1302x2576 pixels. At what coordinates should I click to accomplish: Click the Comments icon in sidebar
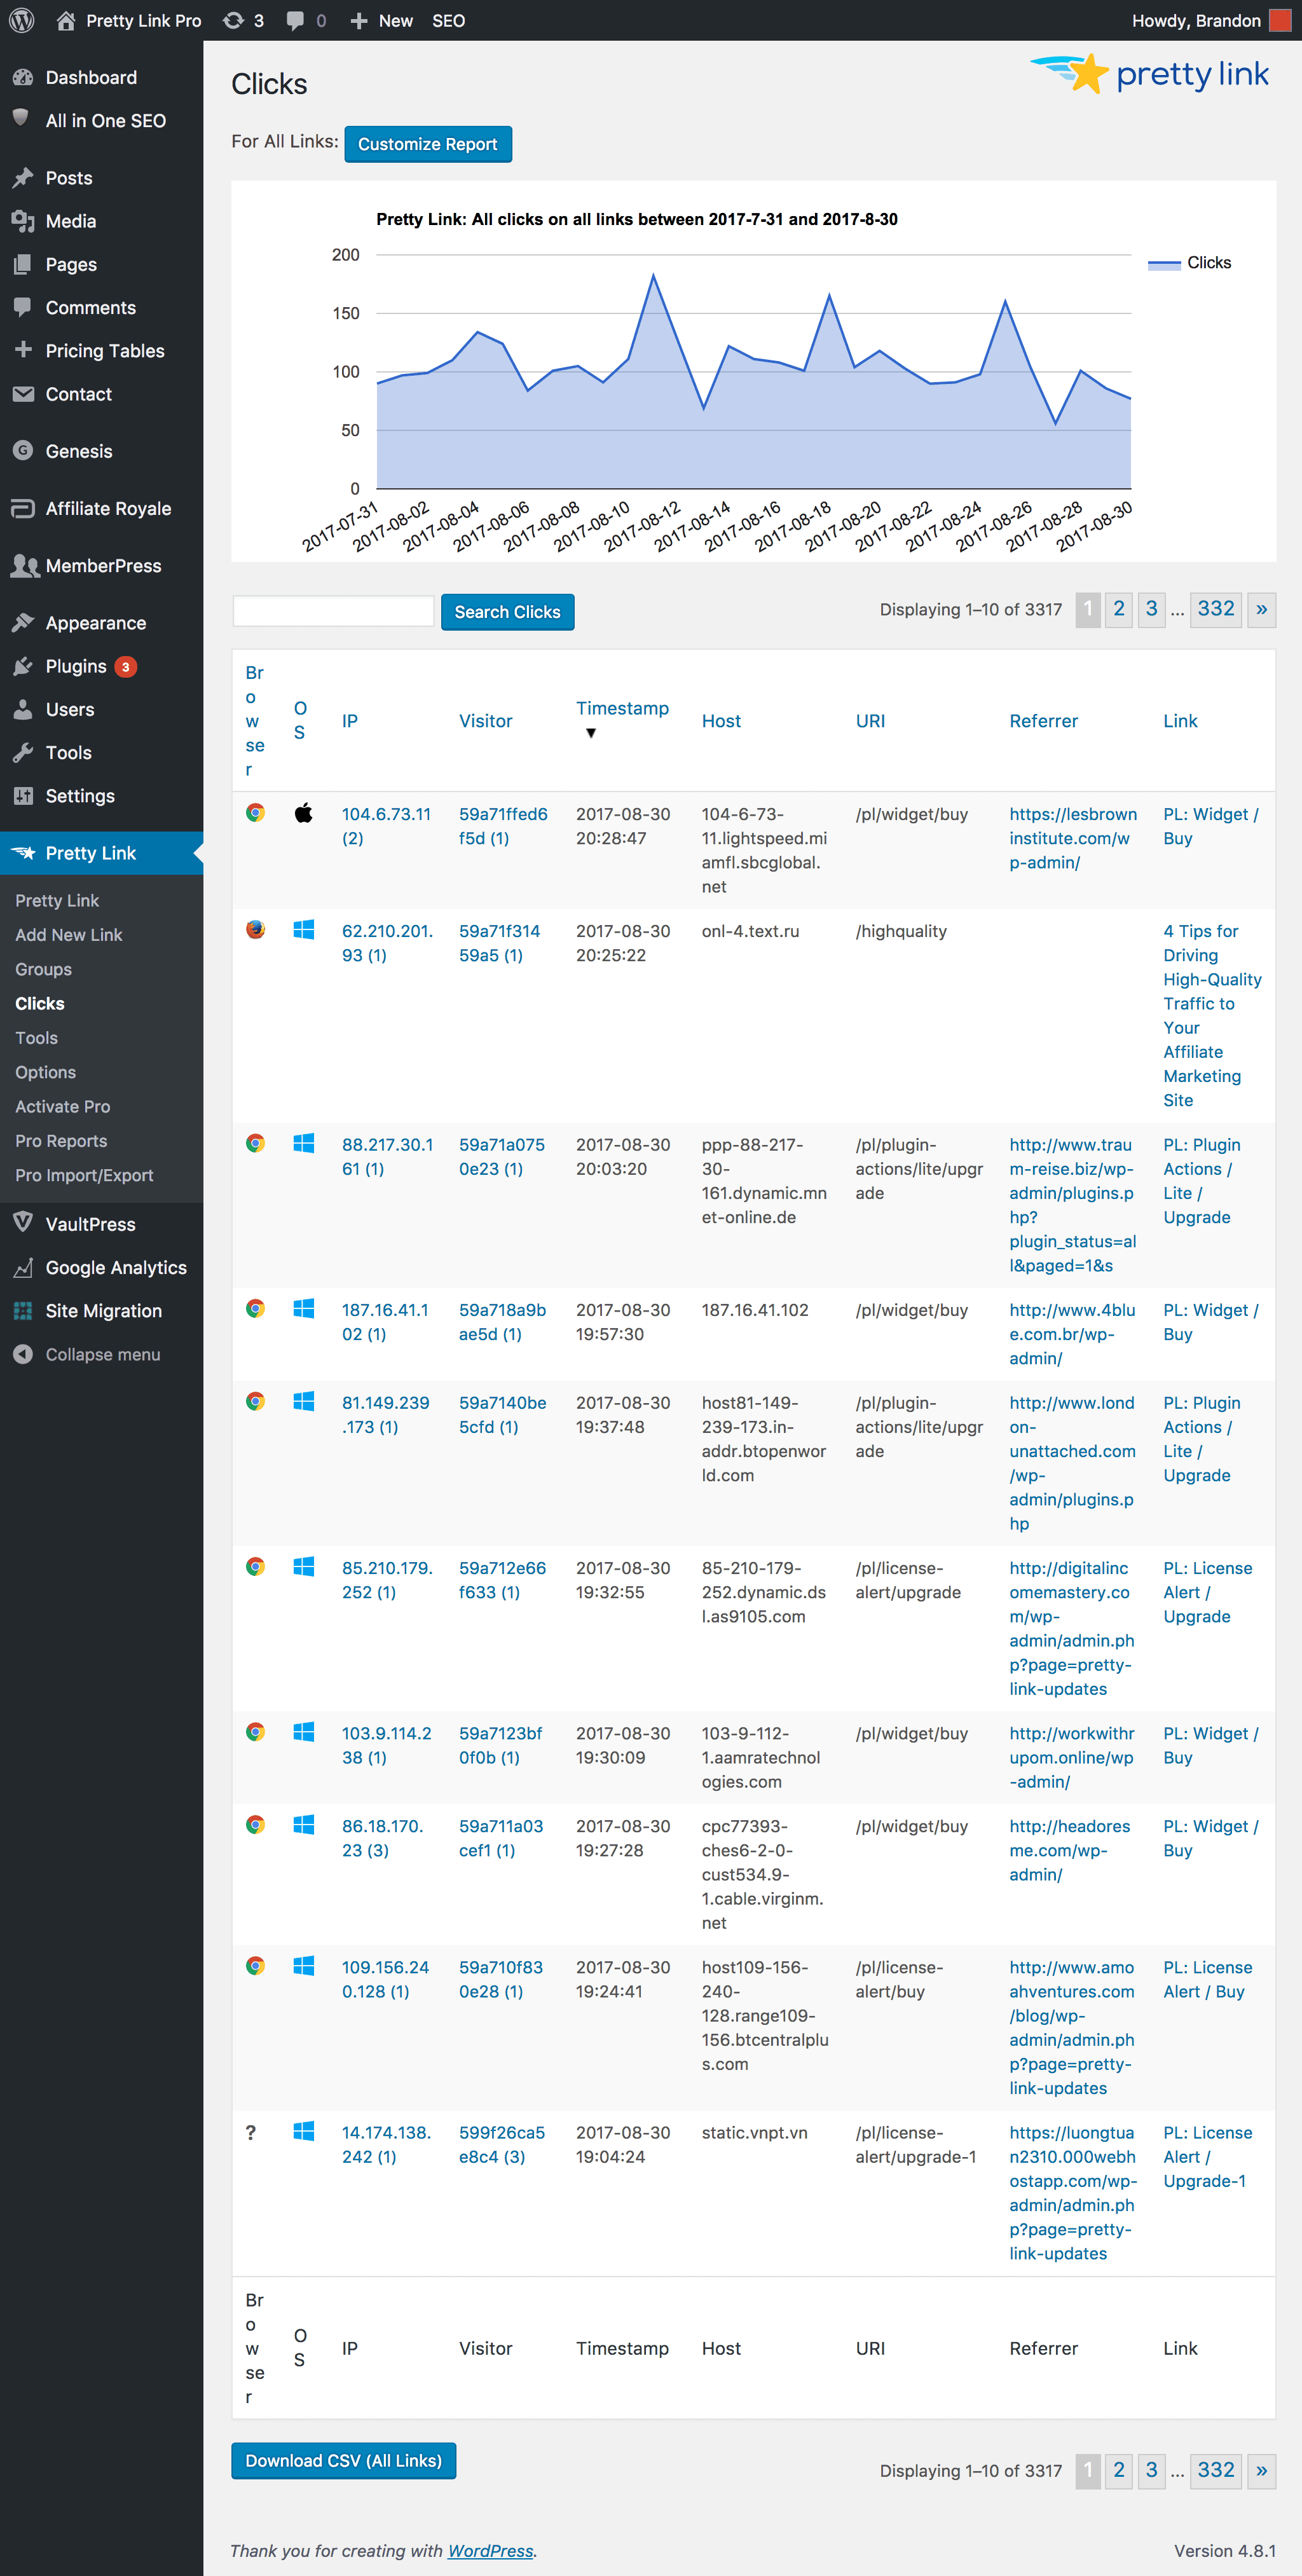point(22,307)
